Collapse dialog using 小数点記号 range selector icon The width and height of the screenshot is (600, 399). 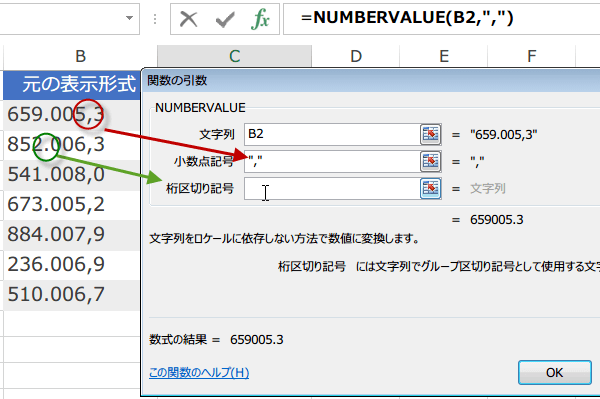(430, 161)
